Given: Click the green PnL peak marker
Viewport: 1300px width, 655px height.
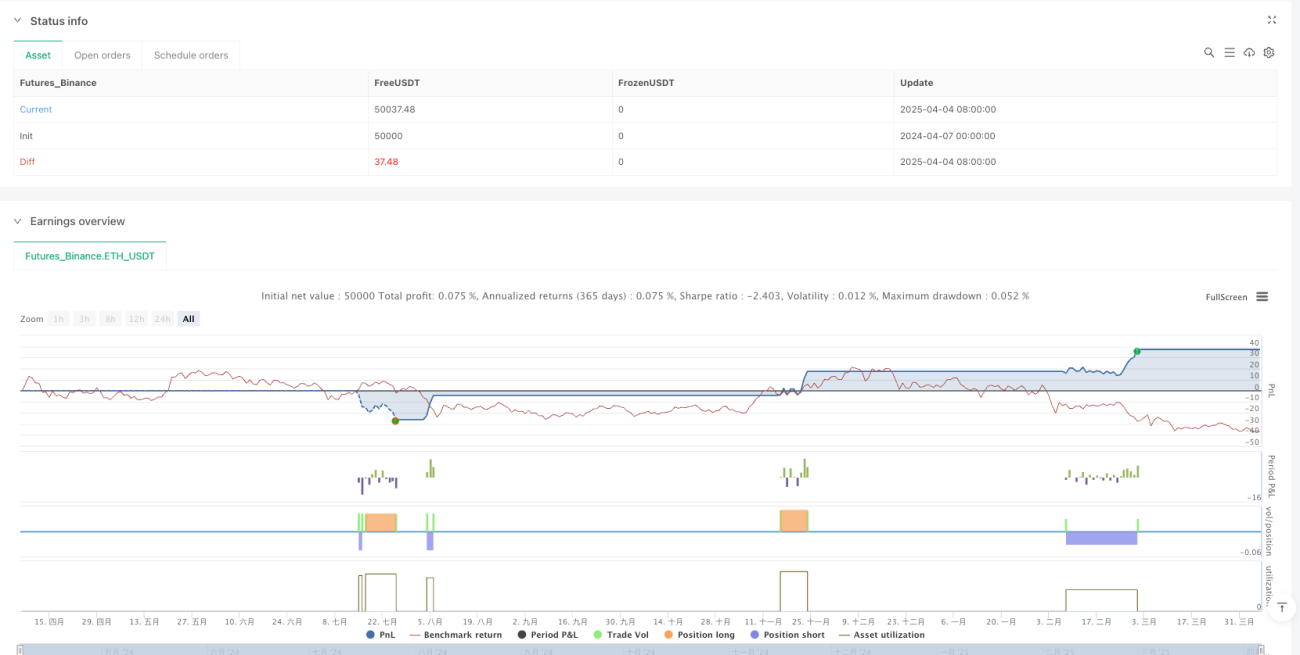Looking at the screenshot, I should pyautogui.click(x=1137, y=351).
